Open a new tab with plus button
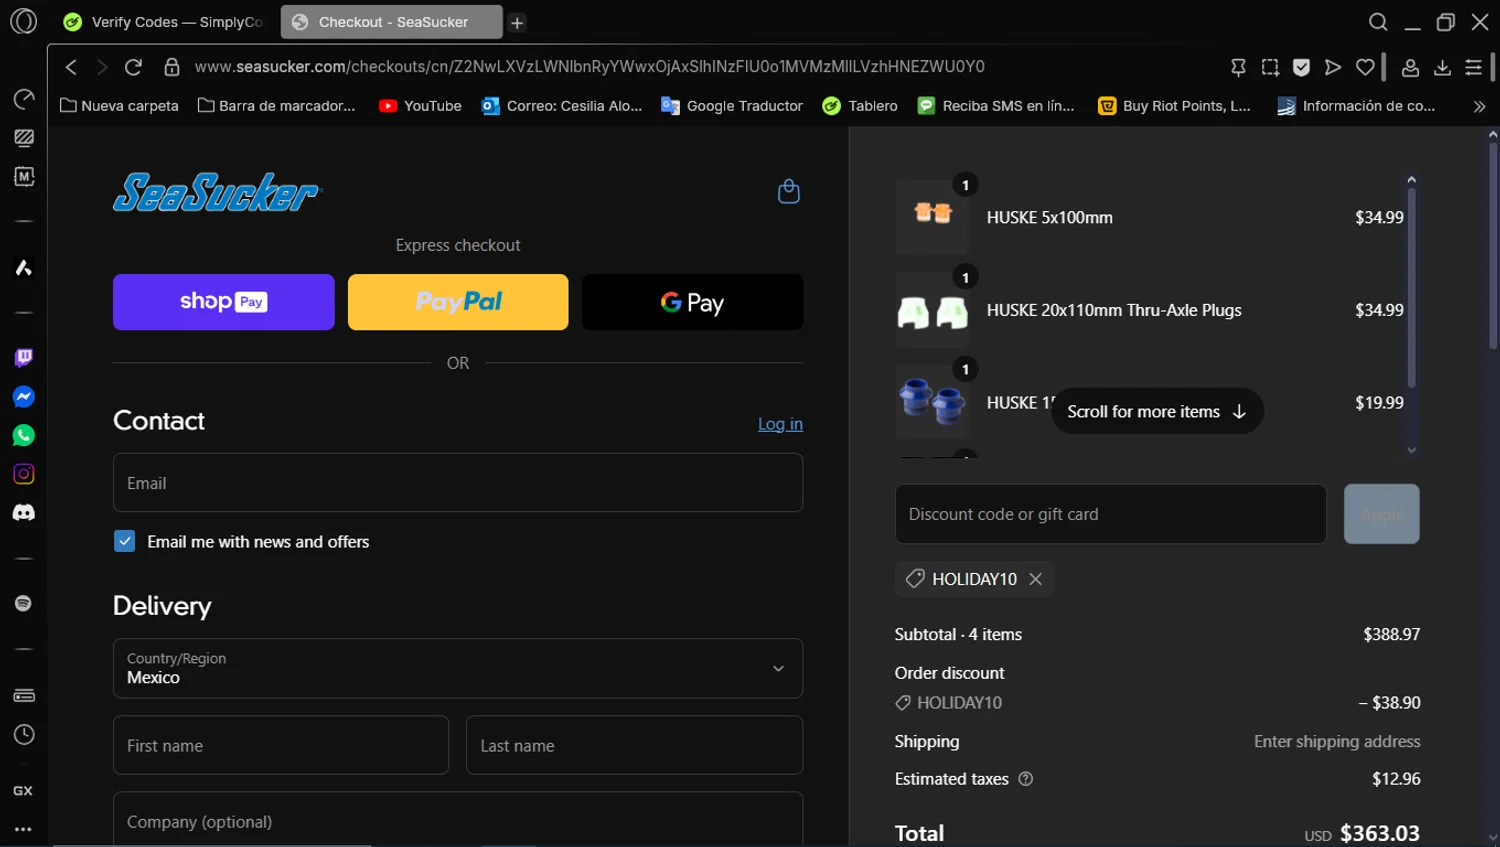This screenshot has width=1500, height=847. [517, 22]
